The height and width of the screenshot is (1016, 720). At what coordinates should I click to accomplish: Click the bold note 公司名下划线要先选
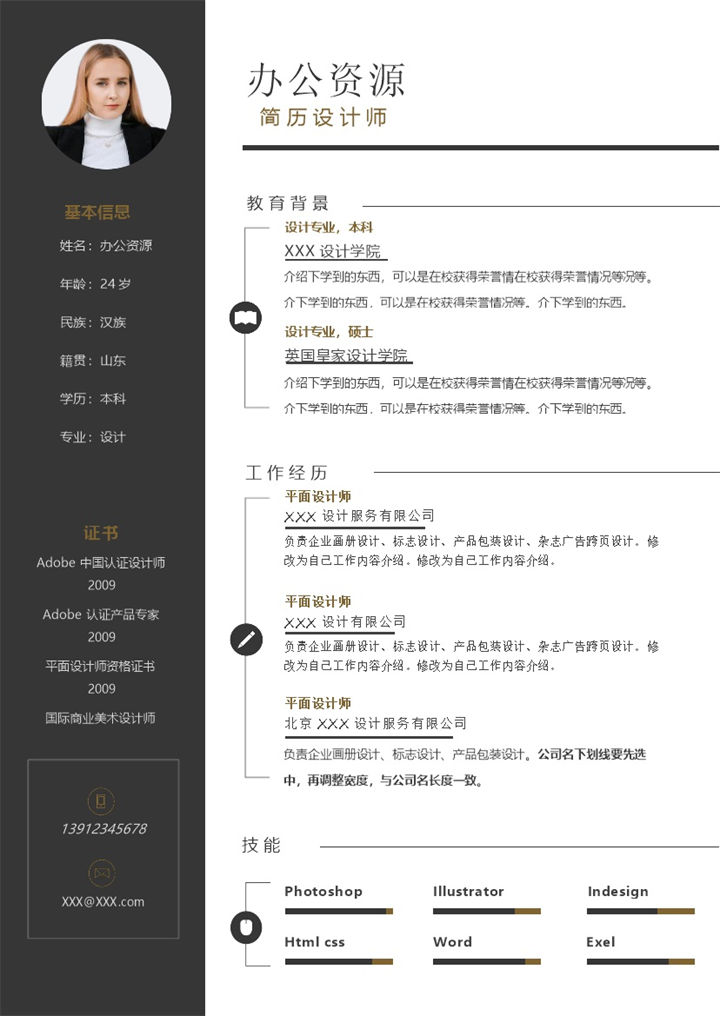[592, 754]
